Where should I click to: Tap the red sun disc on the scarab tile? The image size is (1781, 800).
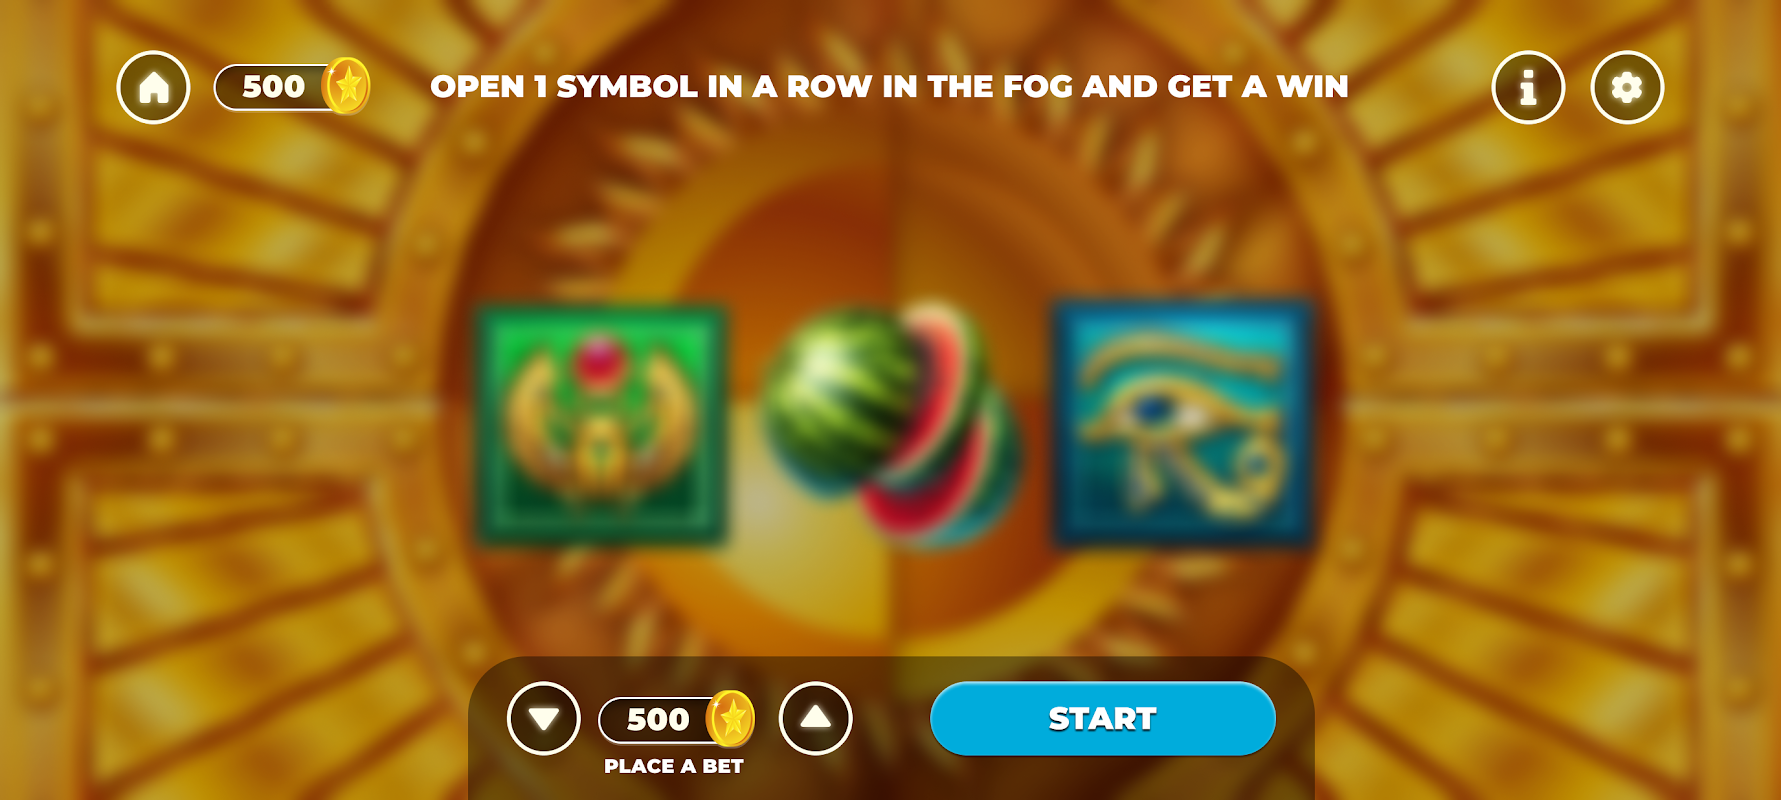click(x=599, y=362)
